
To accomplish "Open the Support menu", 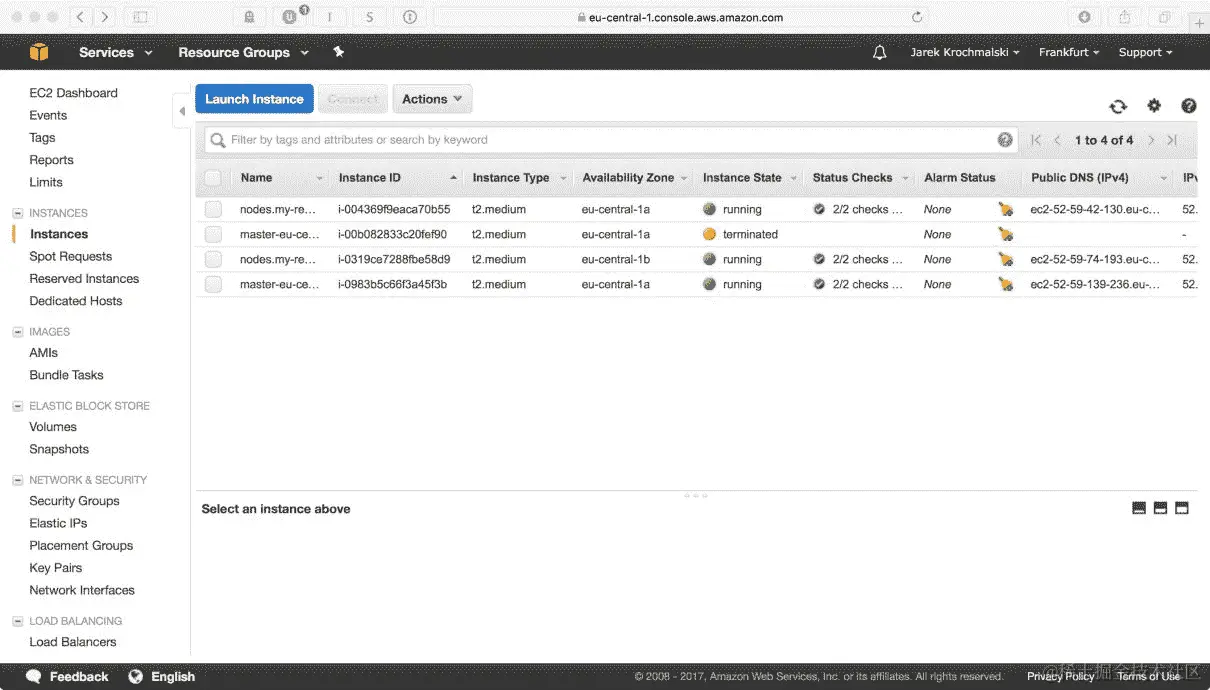I will (x=1145, y=52).
